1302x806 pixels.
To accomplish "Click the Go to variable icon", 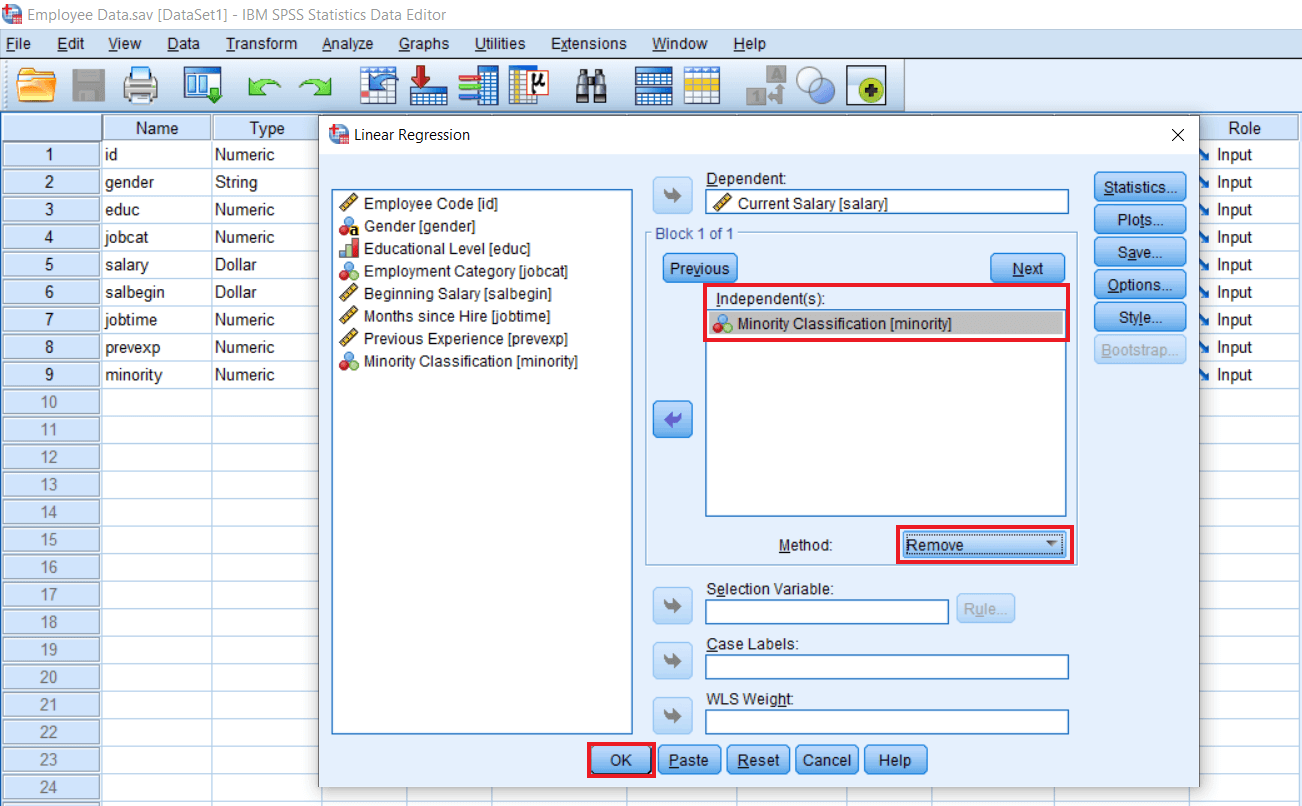I will tap(429, 85).
